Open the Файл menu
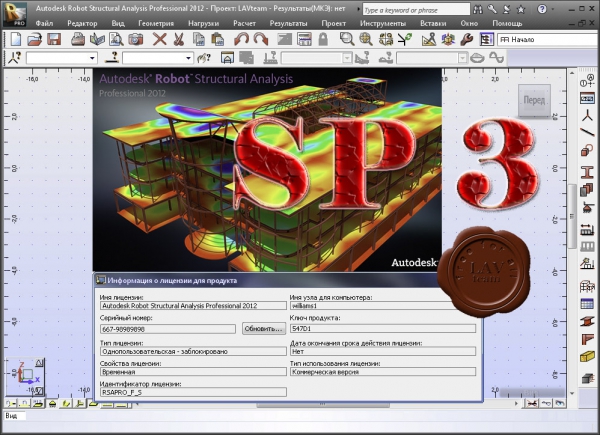600x435 pixels. 44,23
